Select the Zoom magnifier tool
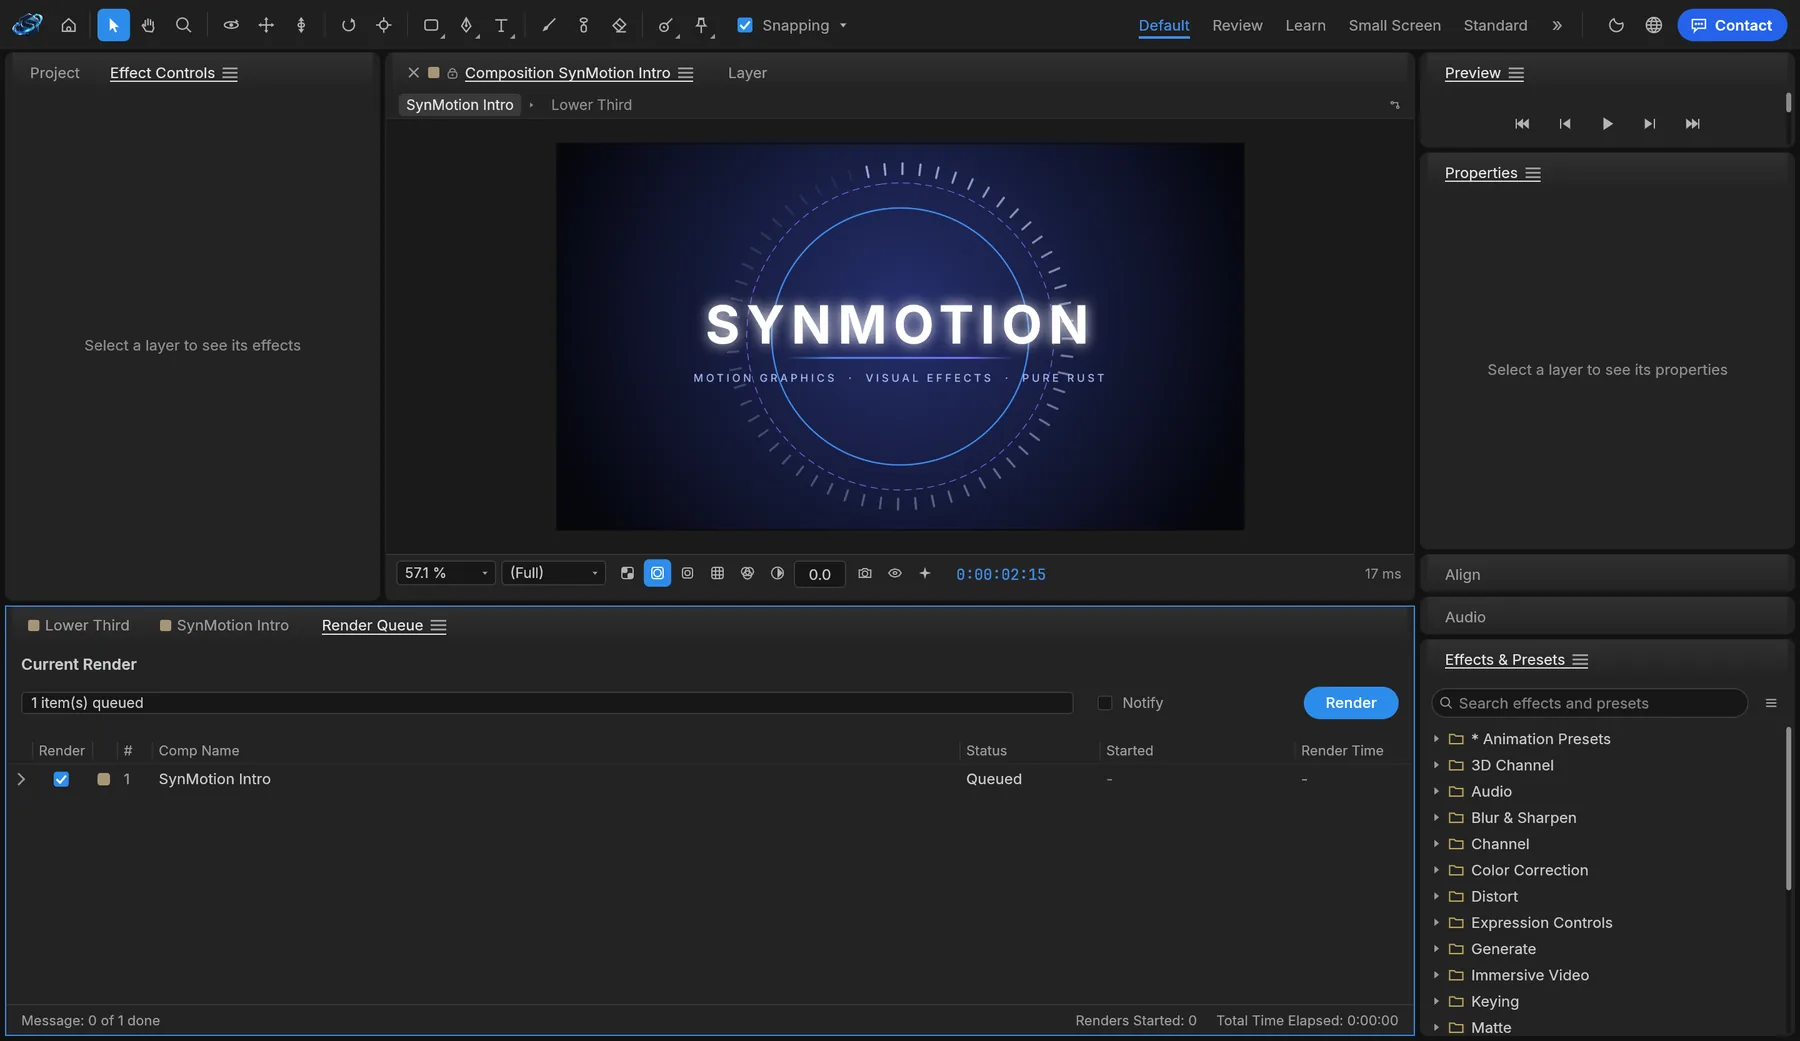Screen dimensions: 1800x1041 coord(183,25)
